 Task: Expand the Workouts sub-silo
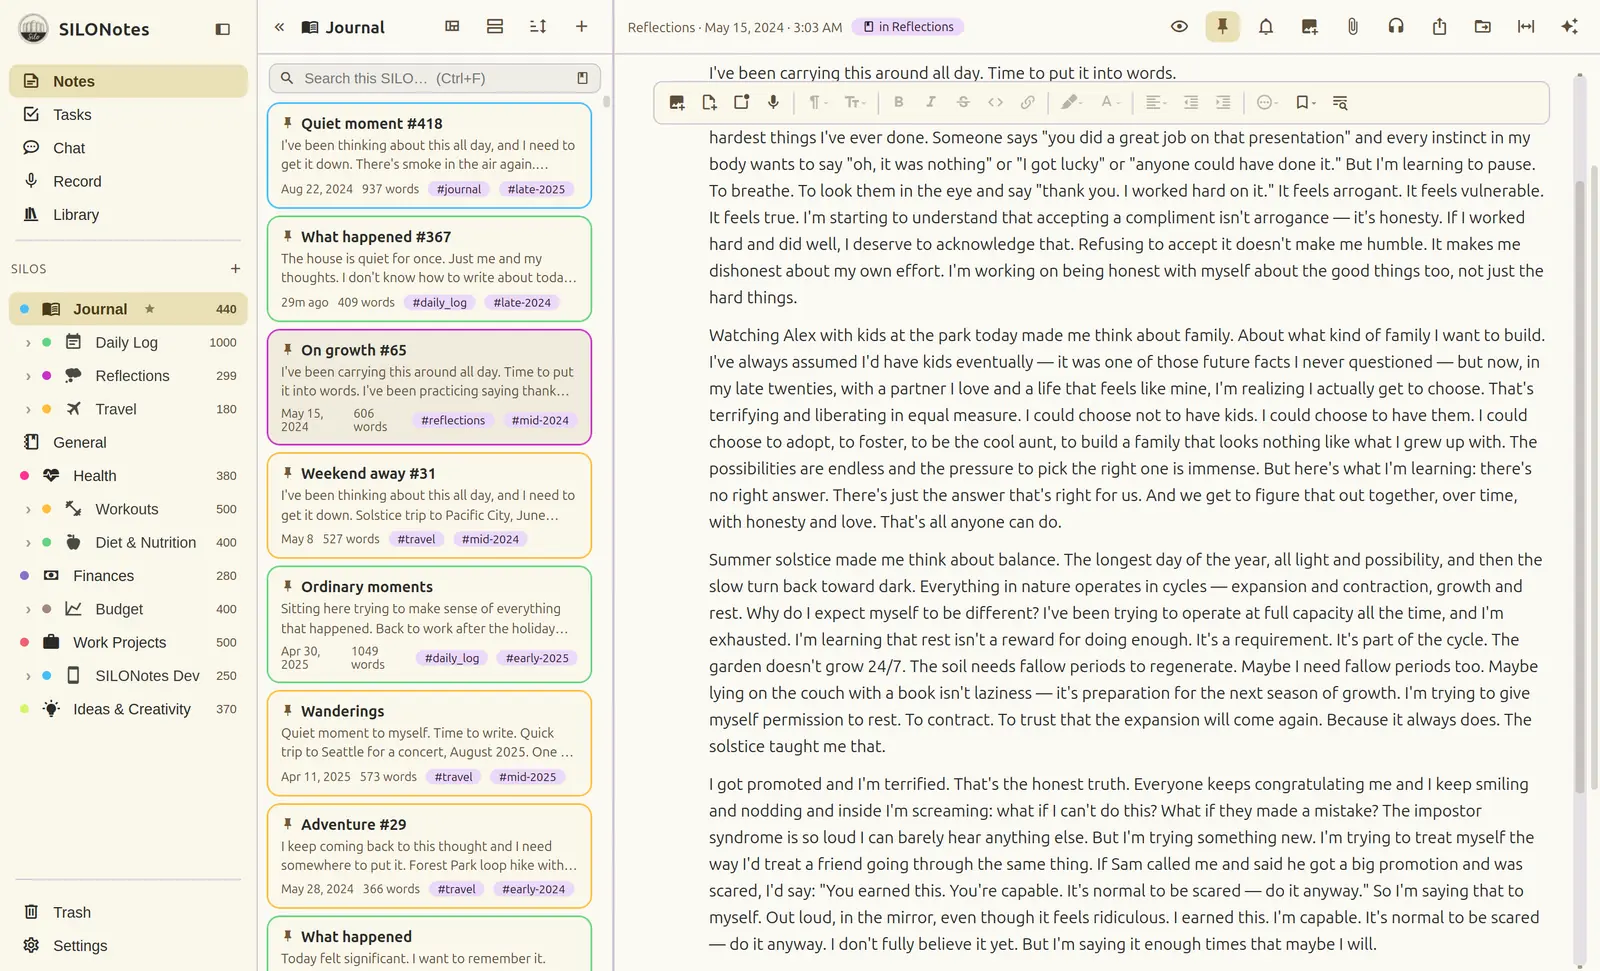click(28, 510)
